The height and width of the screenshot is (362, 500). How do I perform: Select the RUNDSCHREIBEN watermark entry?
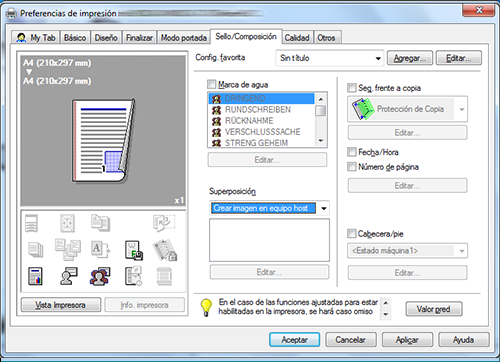click(262, 109)
